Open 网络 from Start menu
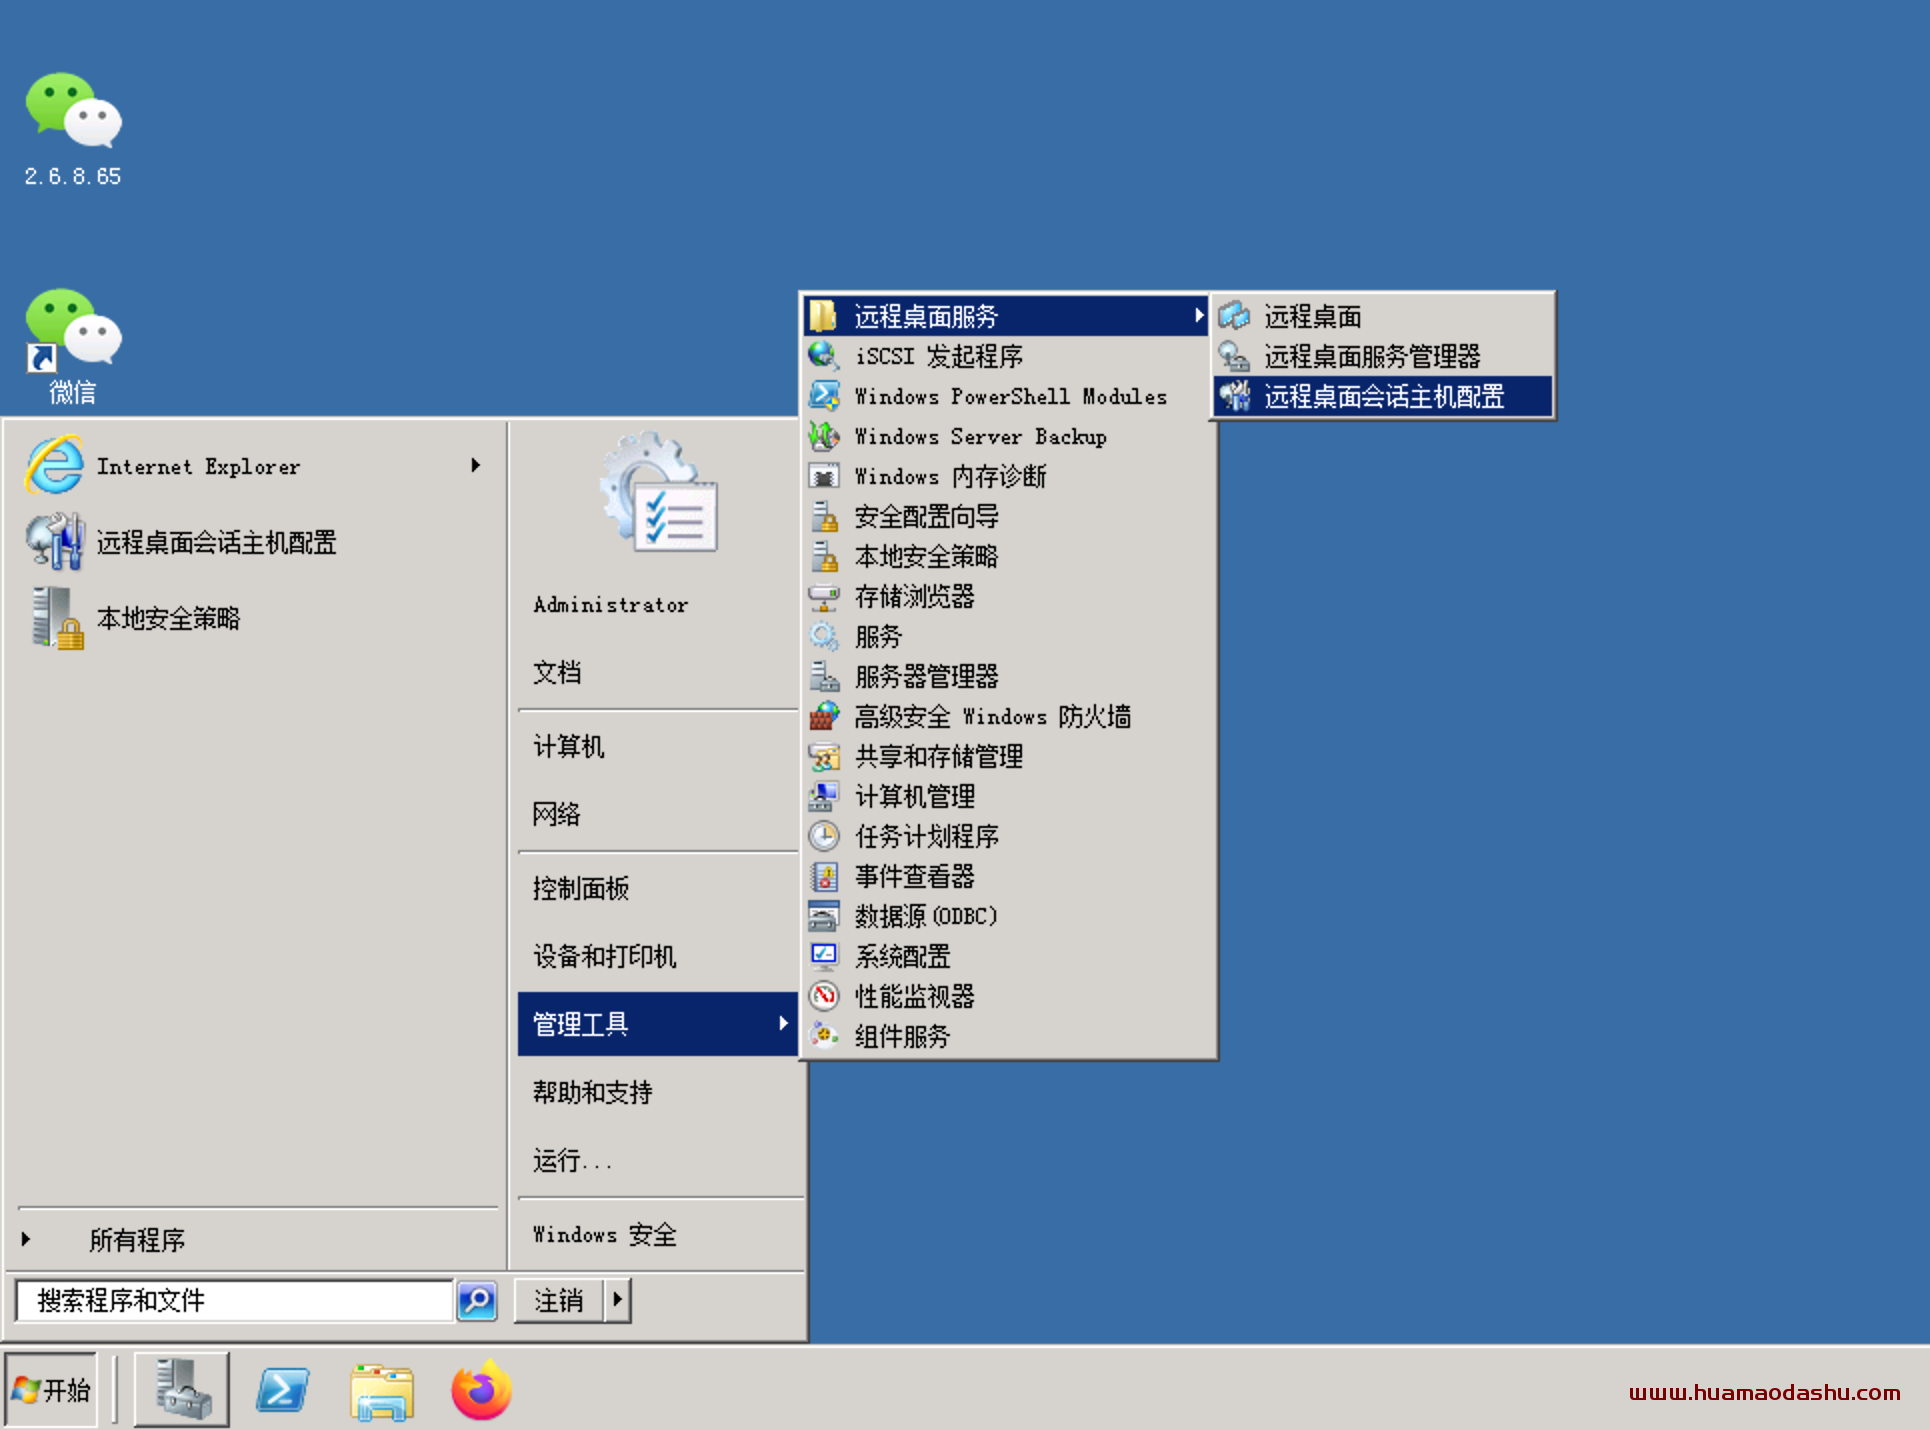Image resolution: width=1930 pixels, height=1430 pixels. click(x=557, y=814)
